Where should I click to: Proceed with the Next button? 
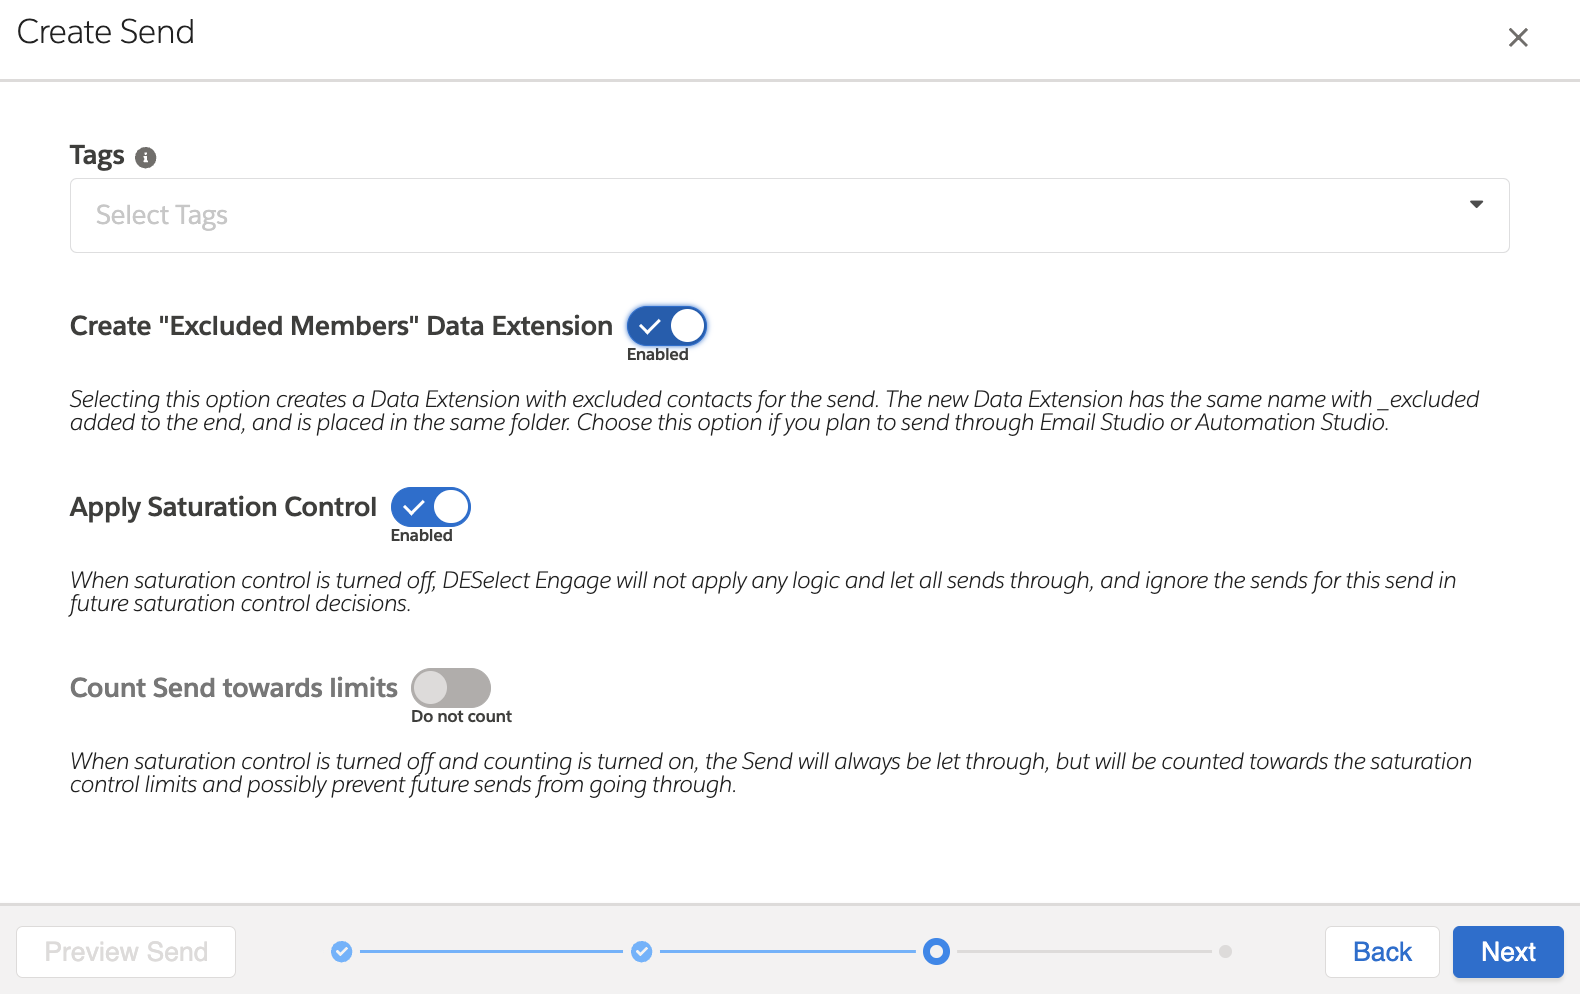coord(1508,952)
